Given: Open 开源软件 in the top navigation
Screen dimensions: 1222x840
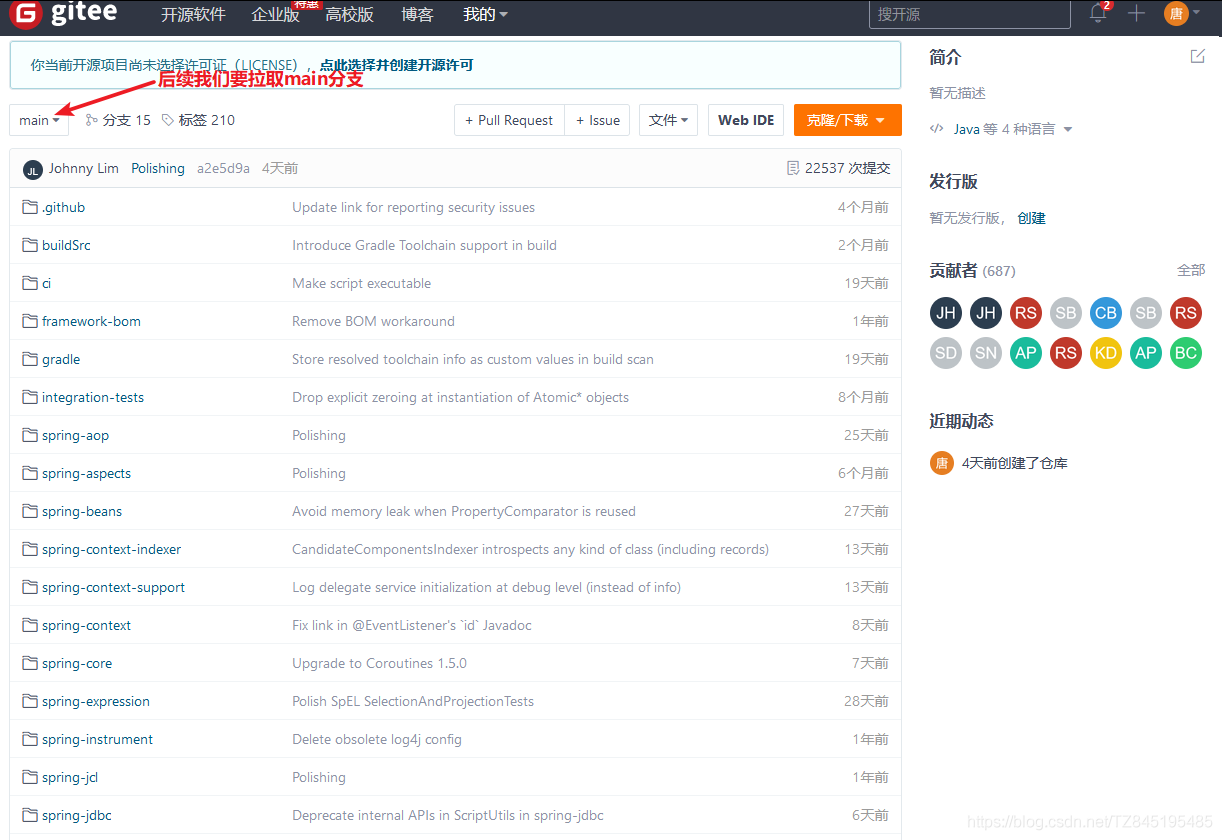Looking at the screenshot, I should (193, 14).
